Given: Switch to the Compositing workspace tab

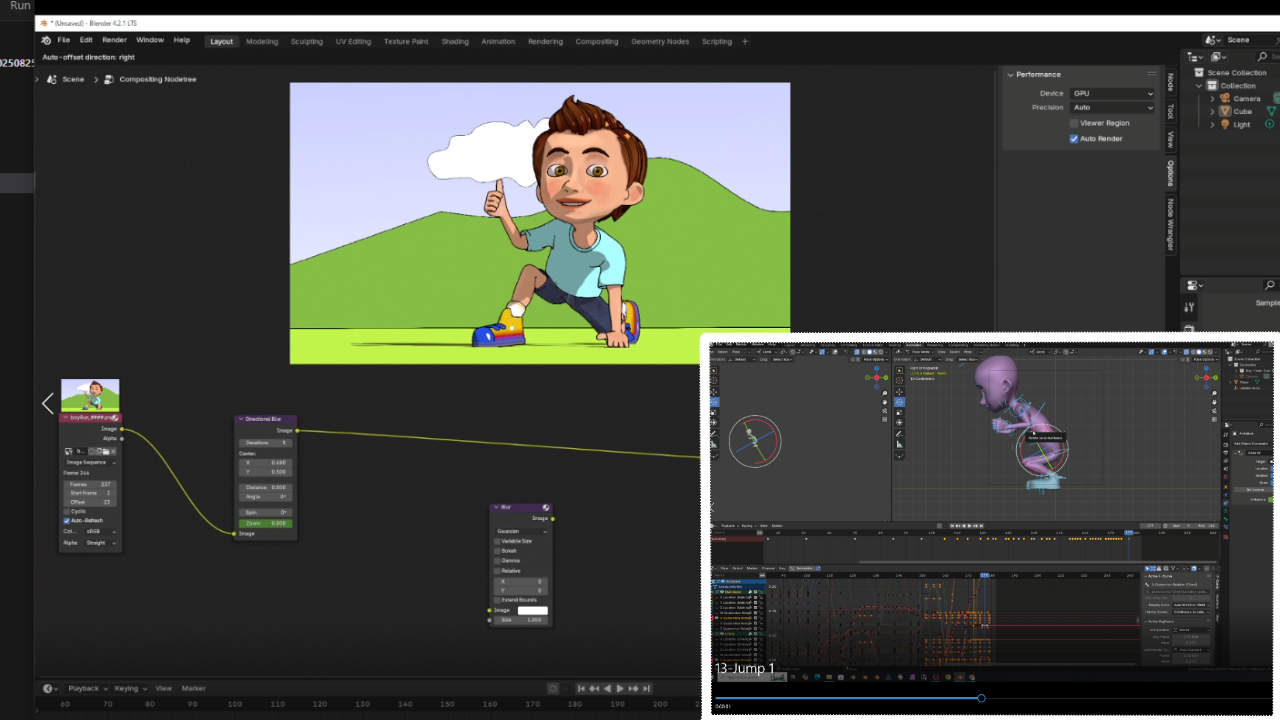Looking at the screenshot, I should pyautogui.click(x=596, y=41).
